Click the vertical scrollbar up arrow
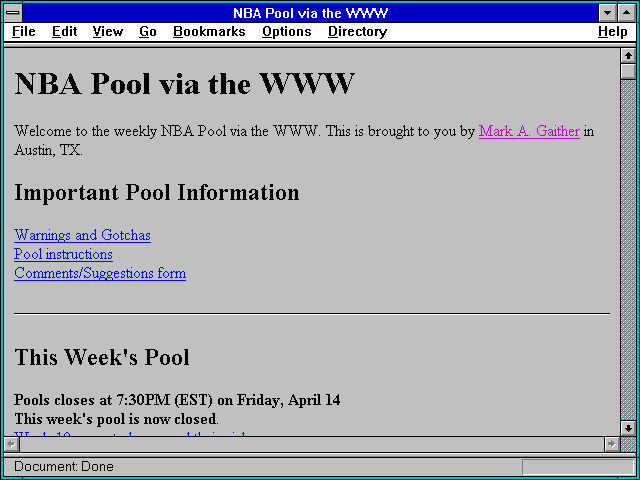Screen dimensions: 640x480 tap(628, 56)
